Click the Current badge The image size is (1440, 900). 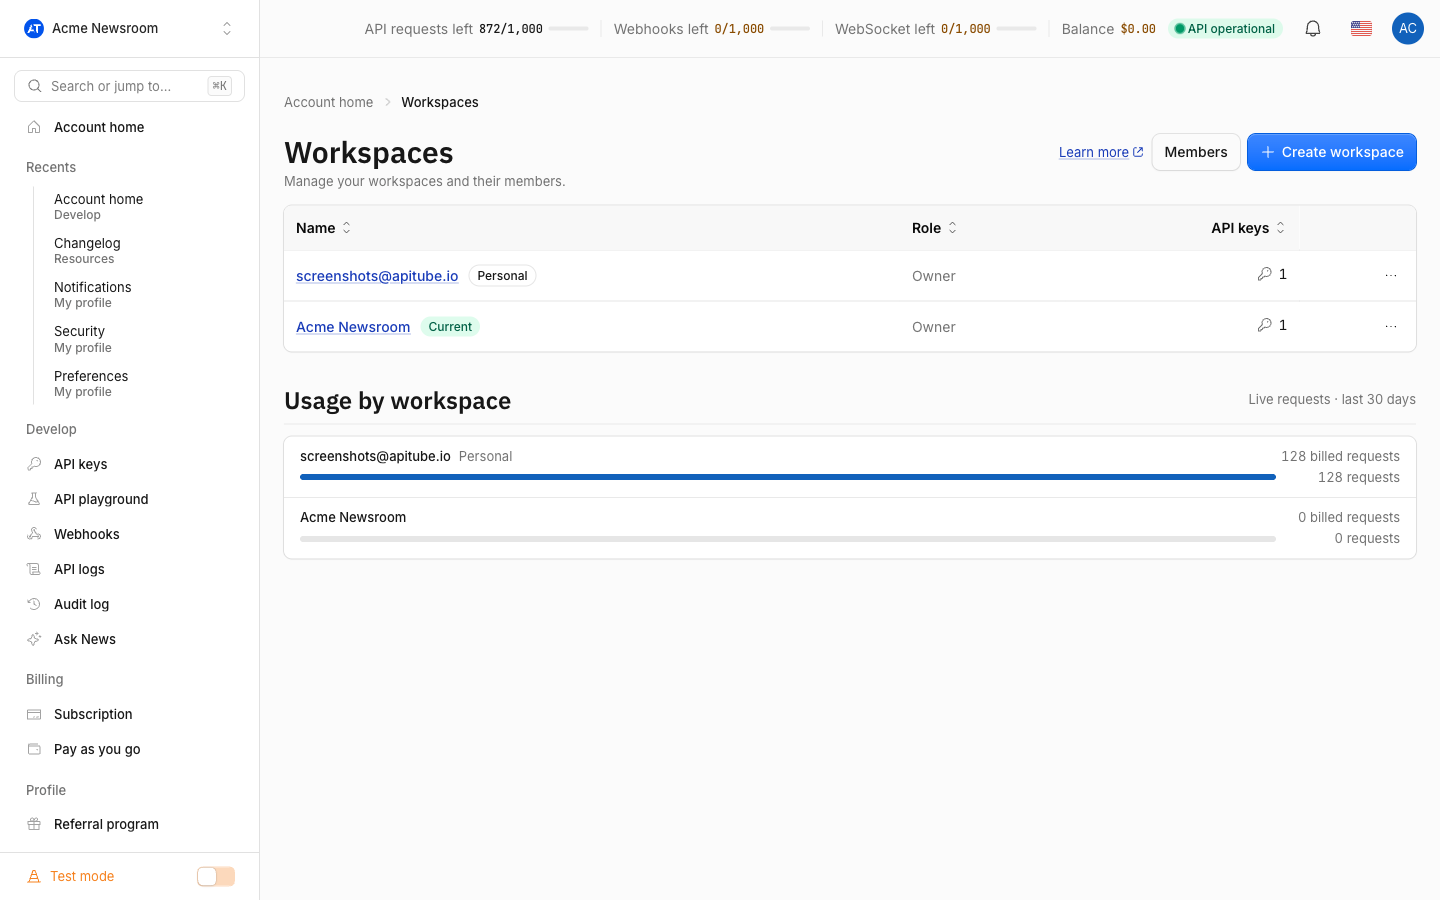450,327
